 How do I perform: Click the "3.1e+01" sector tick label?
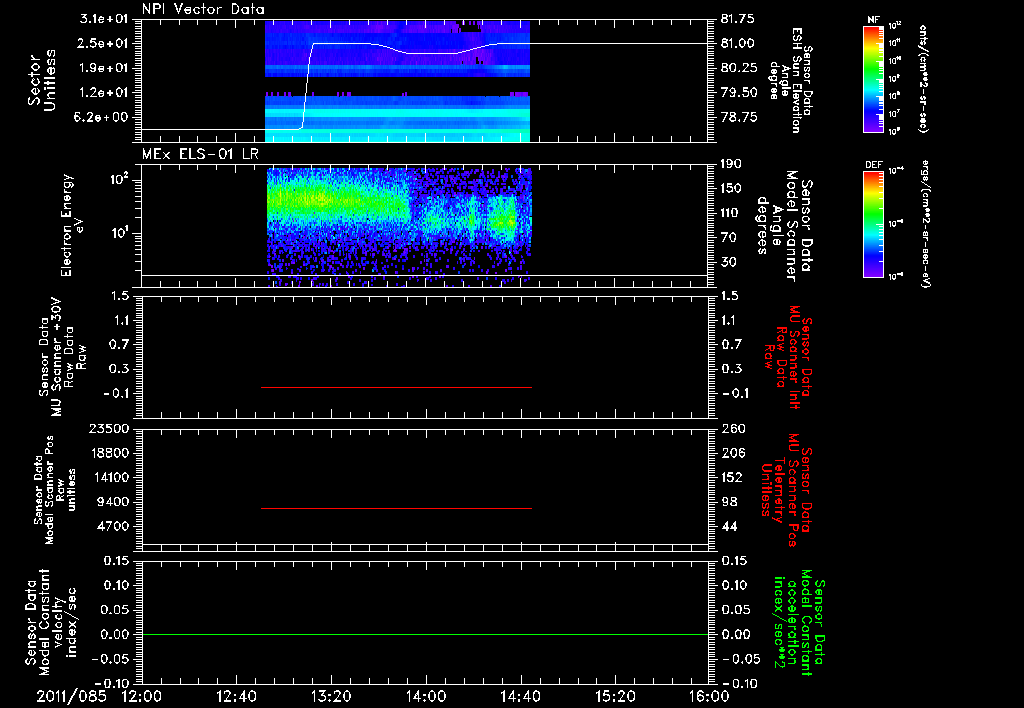(104, 19)
